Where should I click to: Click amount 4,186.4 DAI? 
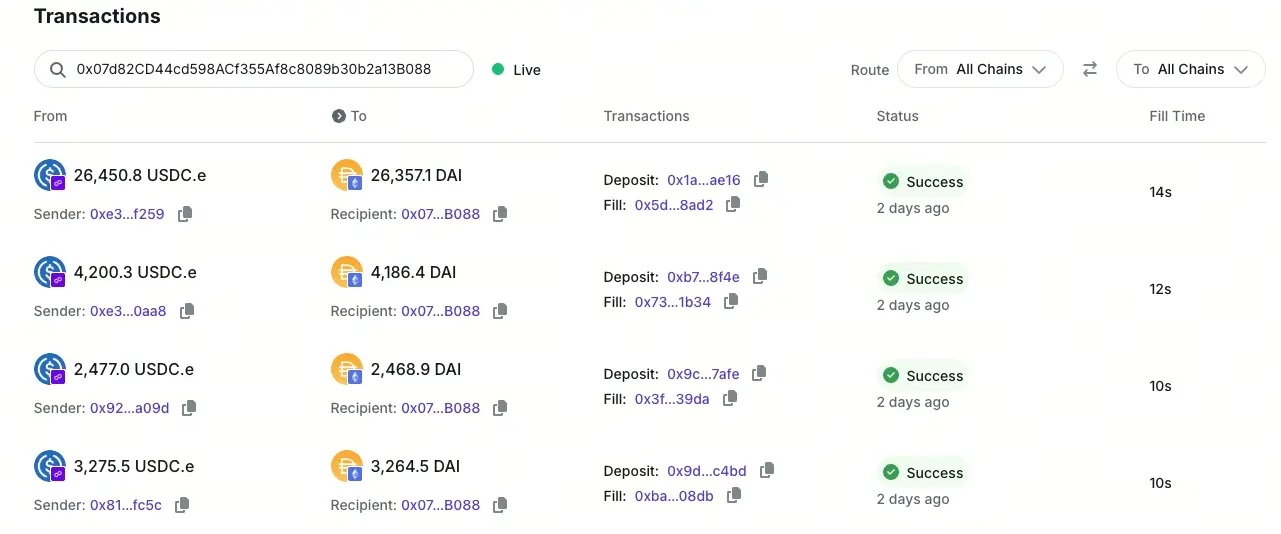pos(415,272)
